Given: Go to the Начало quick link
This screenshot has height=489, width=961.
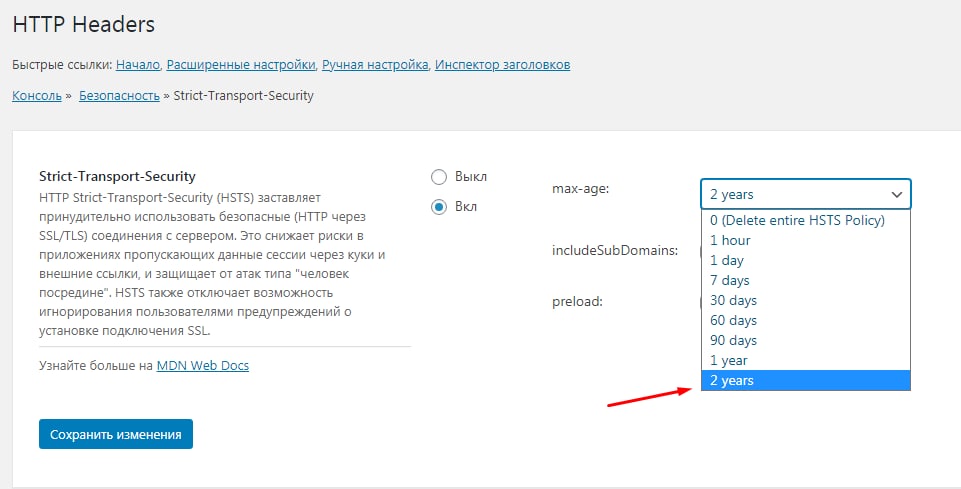Looking at the screenshot, I should (138, 65).
